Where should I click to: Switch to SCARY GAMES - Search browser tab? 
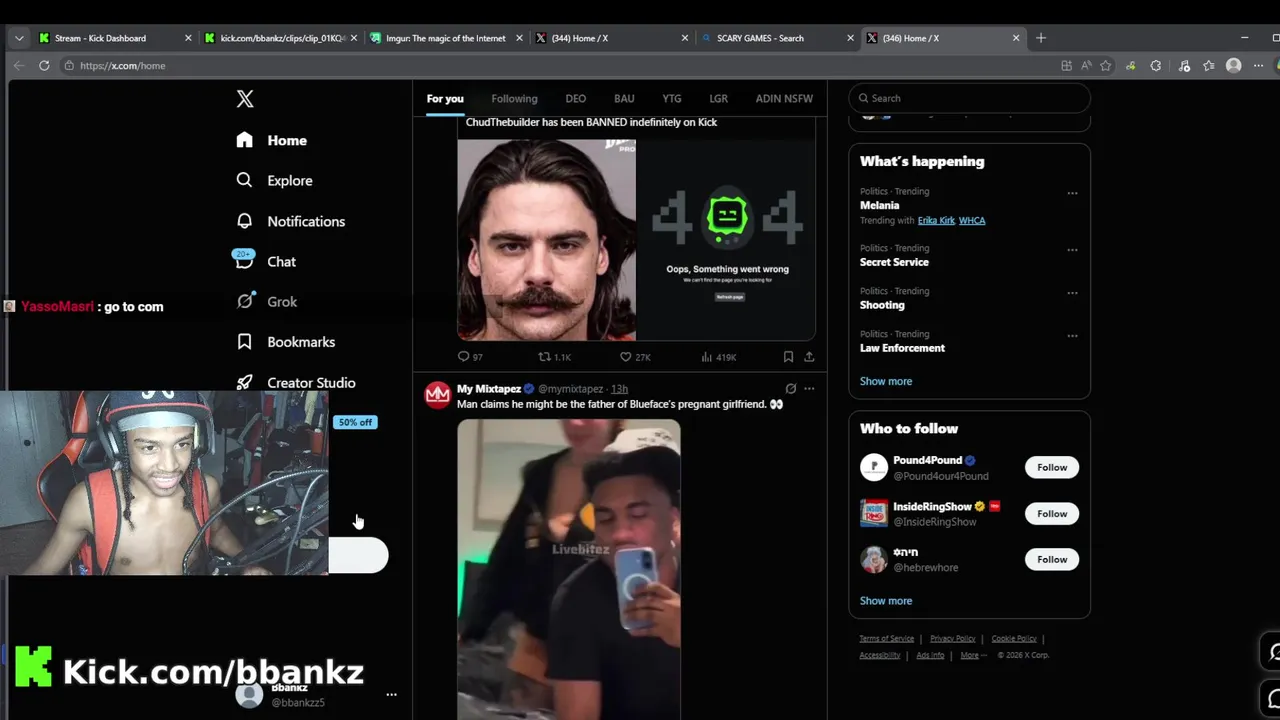[x=777, y=38]
